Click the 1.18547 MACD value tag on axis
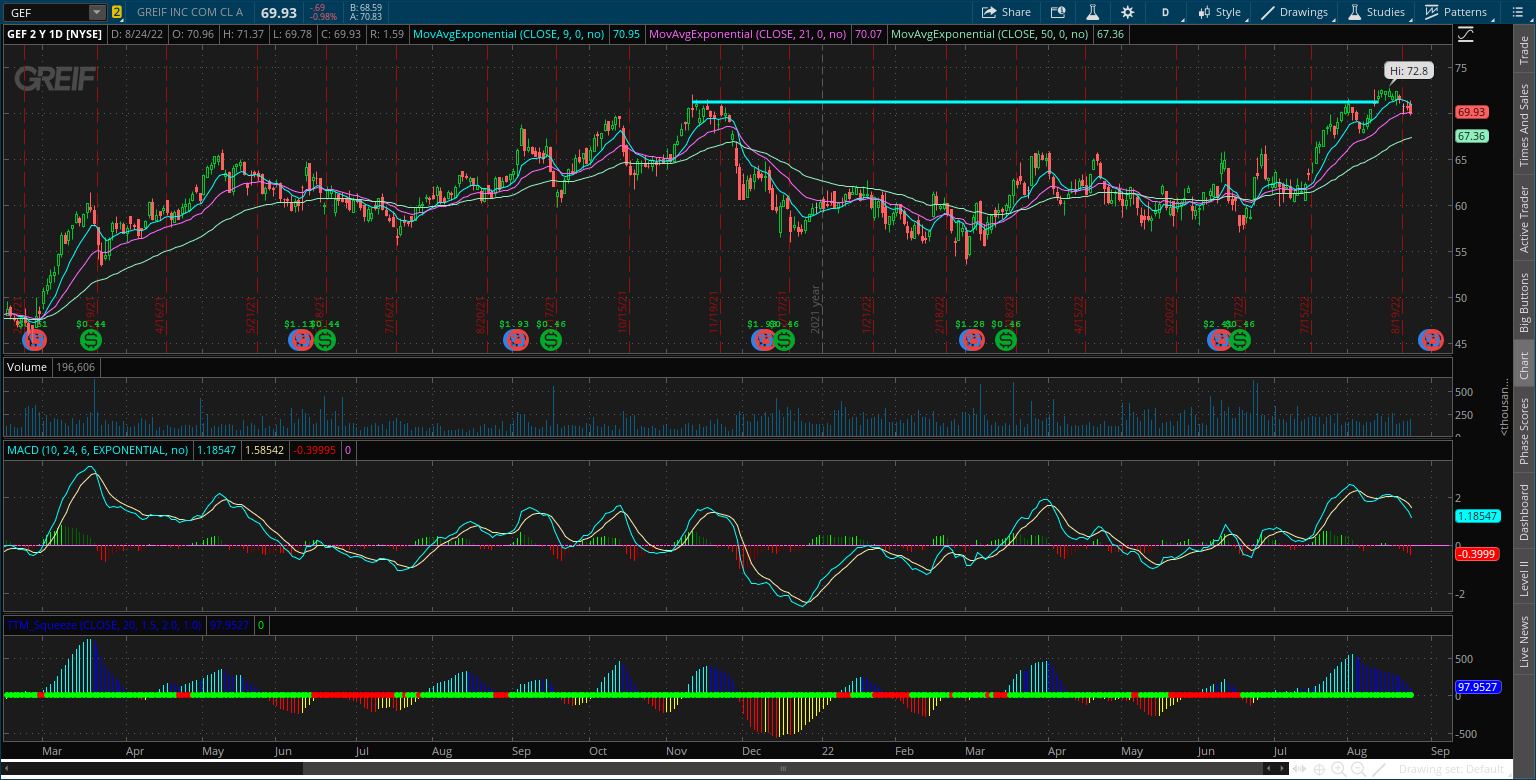Viewport: 1536px width, 780px height. [1478, 516]
